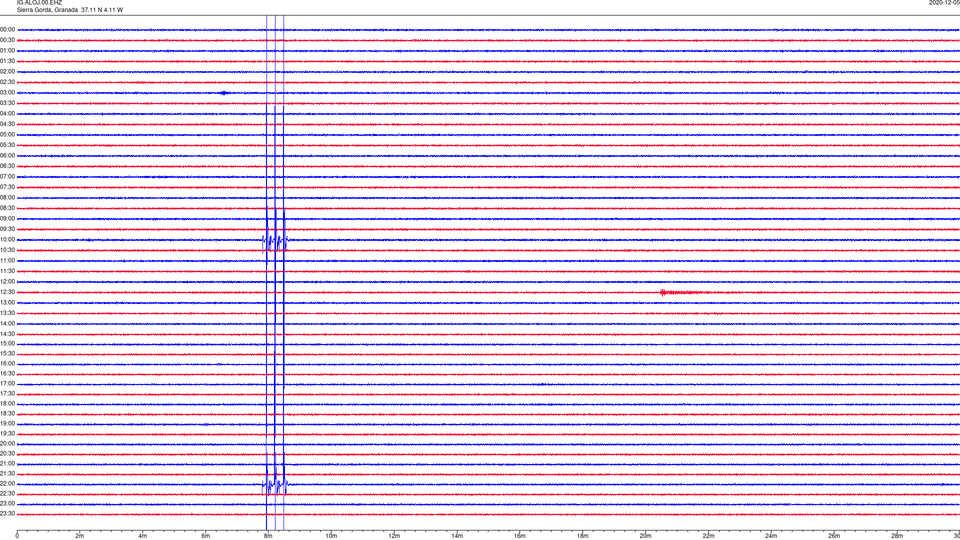Click the 20m tick label on time axis
The image size is (960, 540).
645,536
